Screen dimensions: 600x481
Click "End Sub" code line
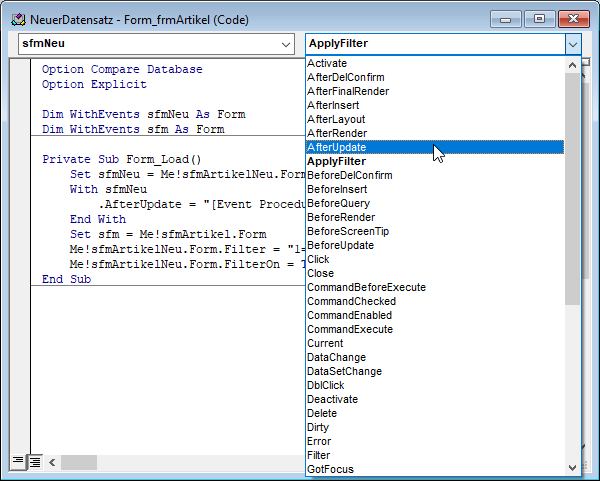click(66, 279)
